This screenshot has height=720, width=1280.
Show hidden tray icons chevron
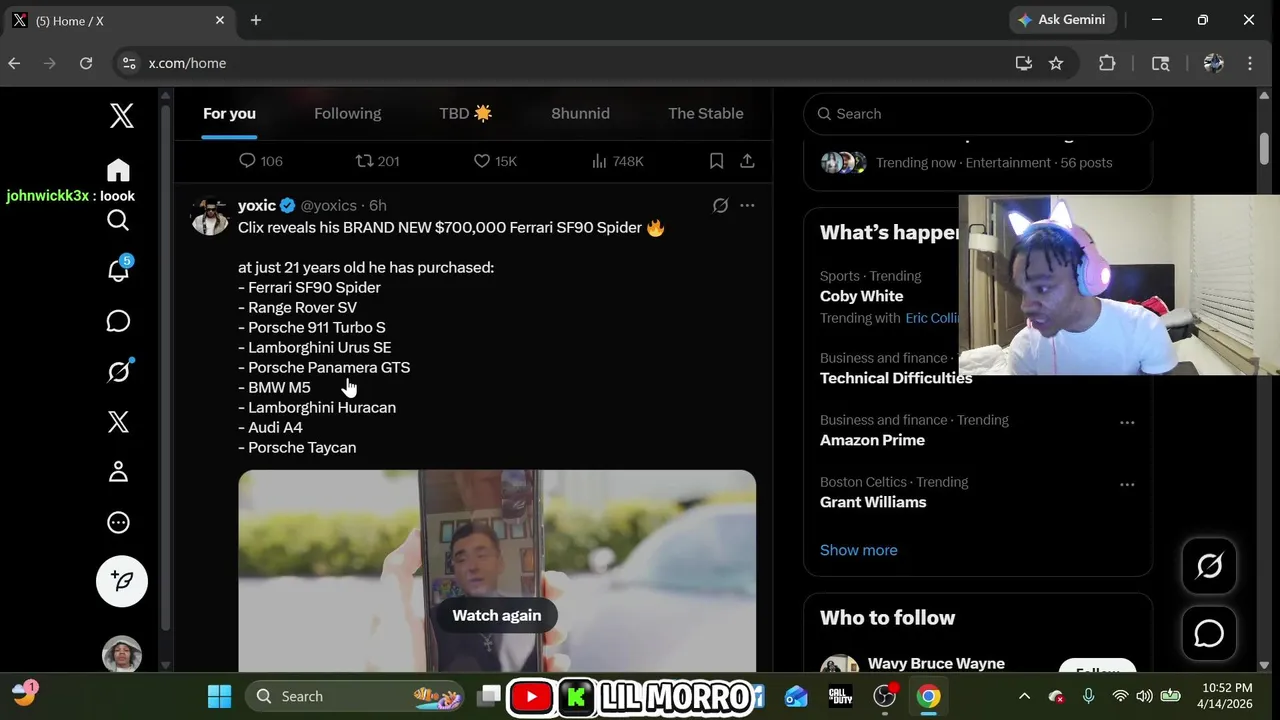(x=1024, y=696)
